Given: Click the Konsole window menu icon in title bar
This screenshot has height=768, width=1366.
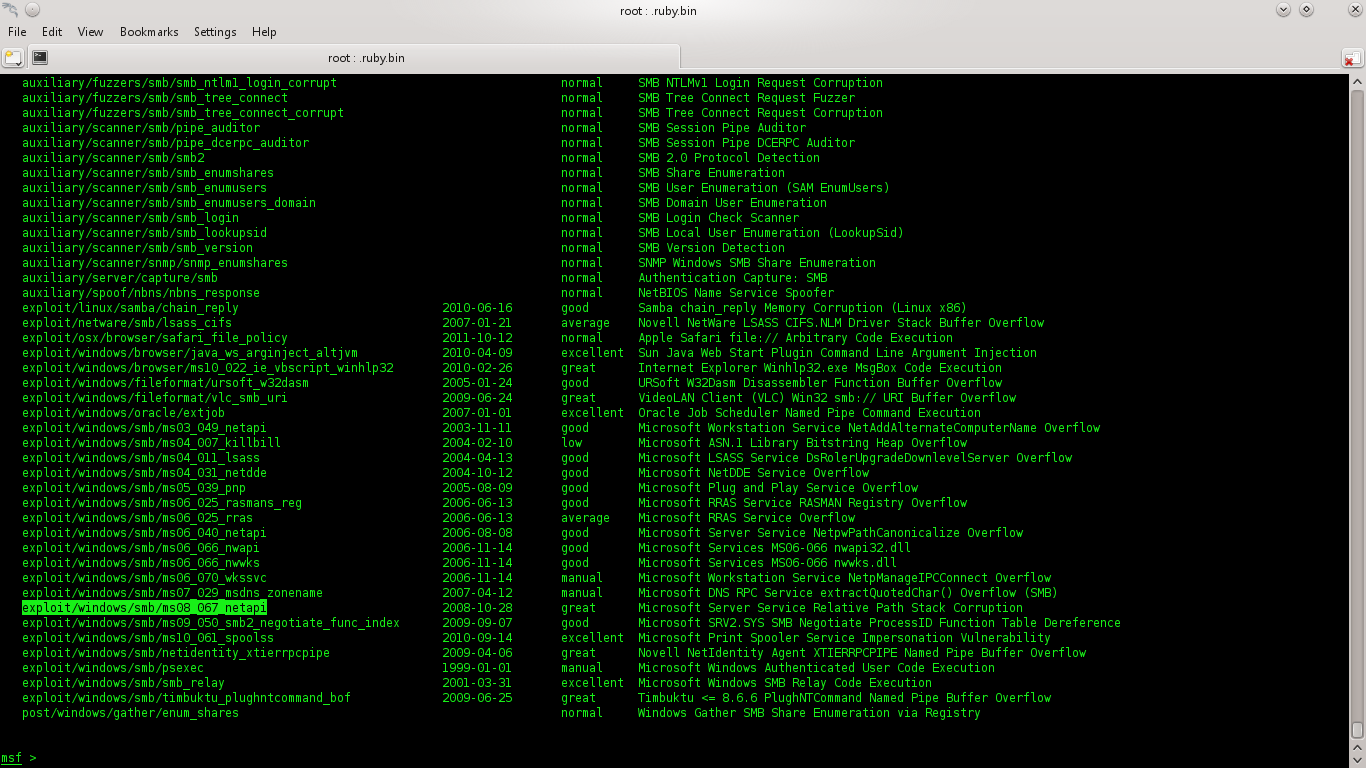Looking at the screenshot, I should click(10, 10).
